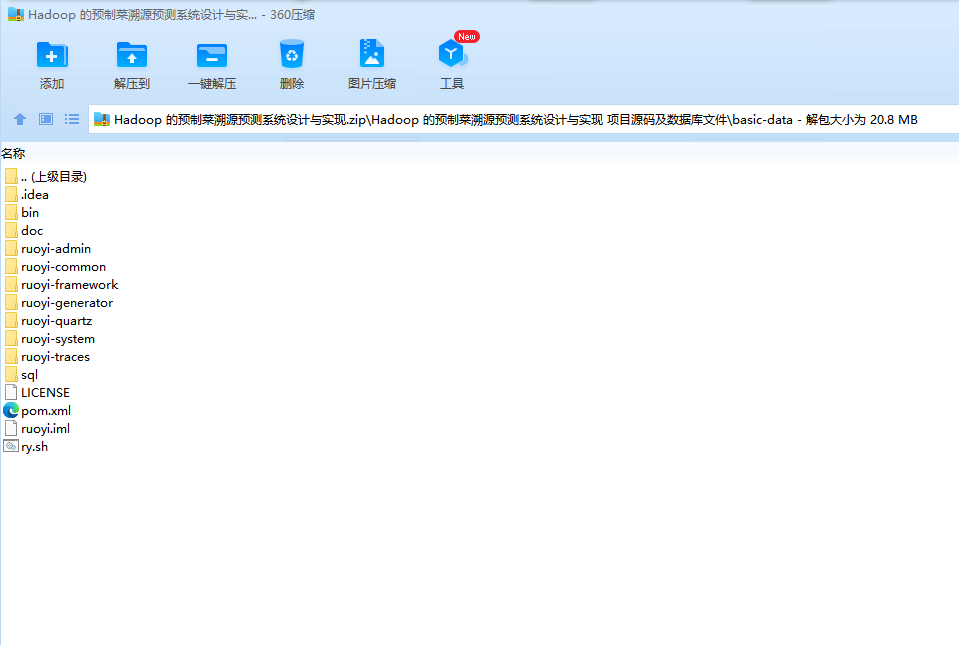Click the archive icon in the address bar
959x645 pixels.
[102, 120]
